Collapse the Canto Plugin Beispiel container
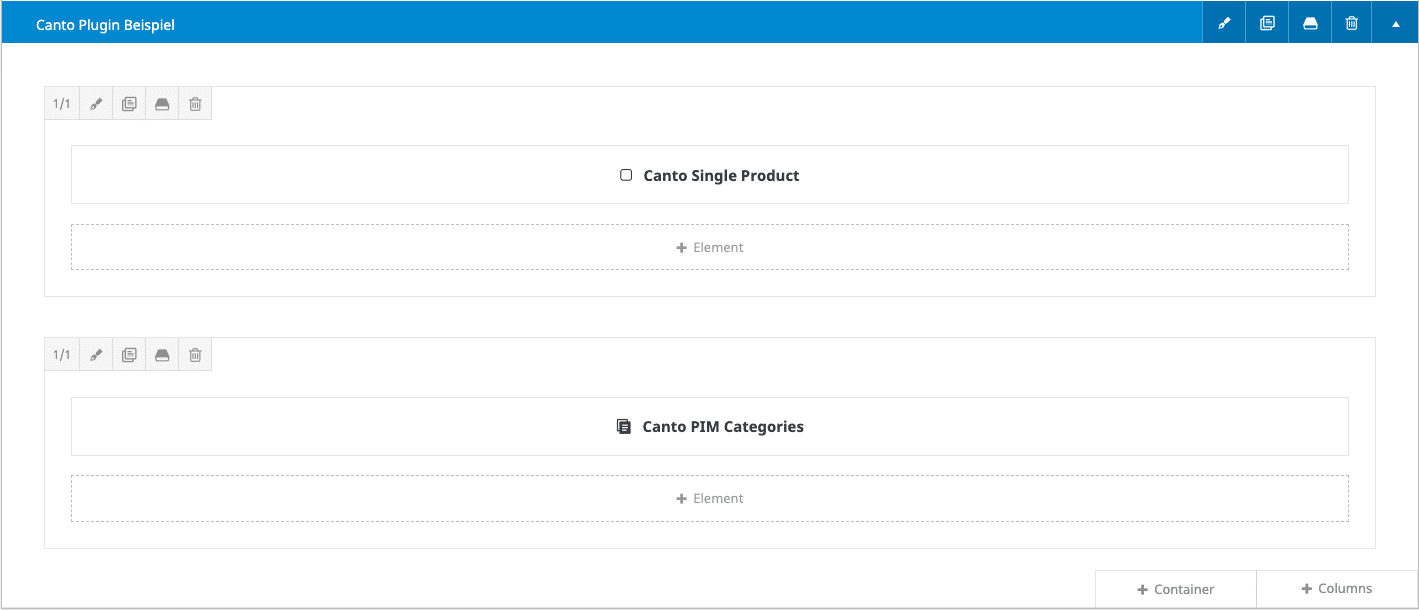Image resolution: width=1419 pixels, height=610 pixels. (1395, 23)
